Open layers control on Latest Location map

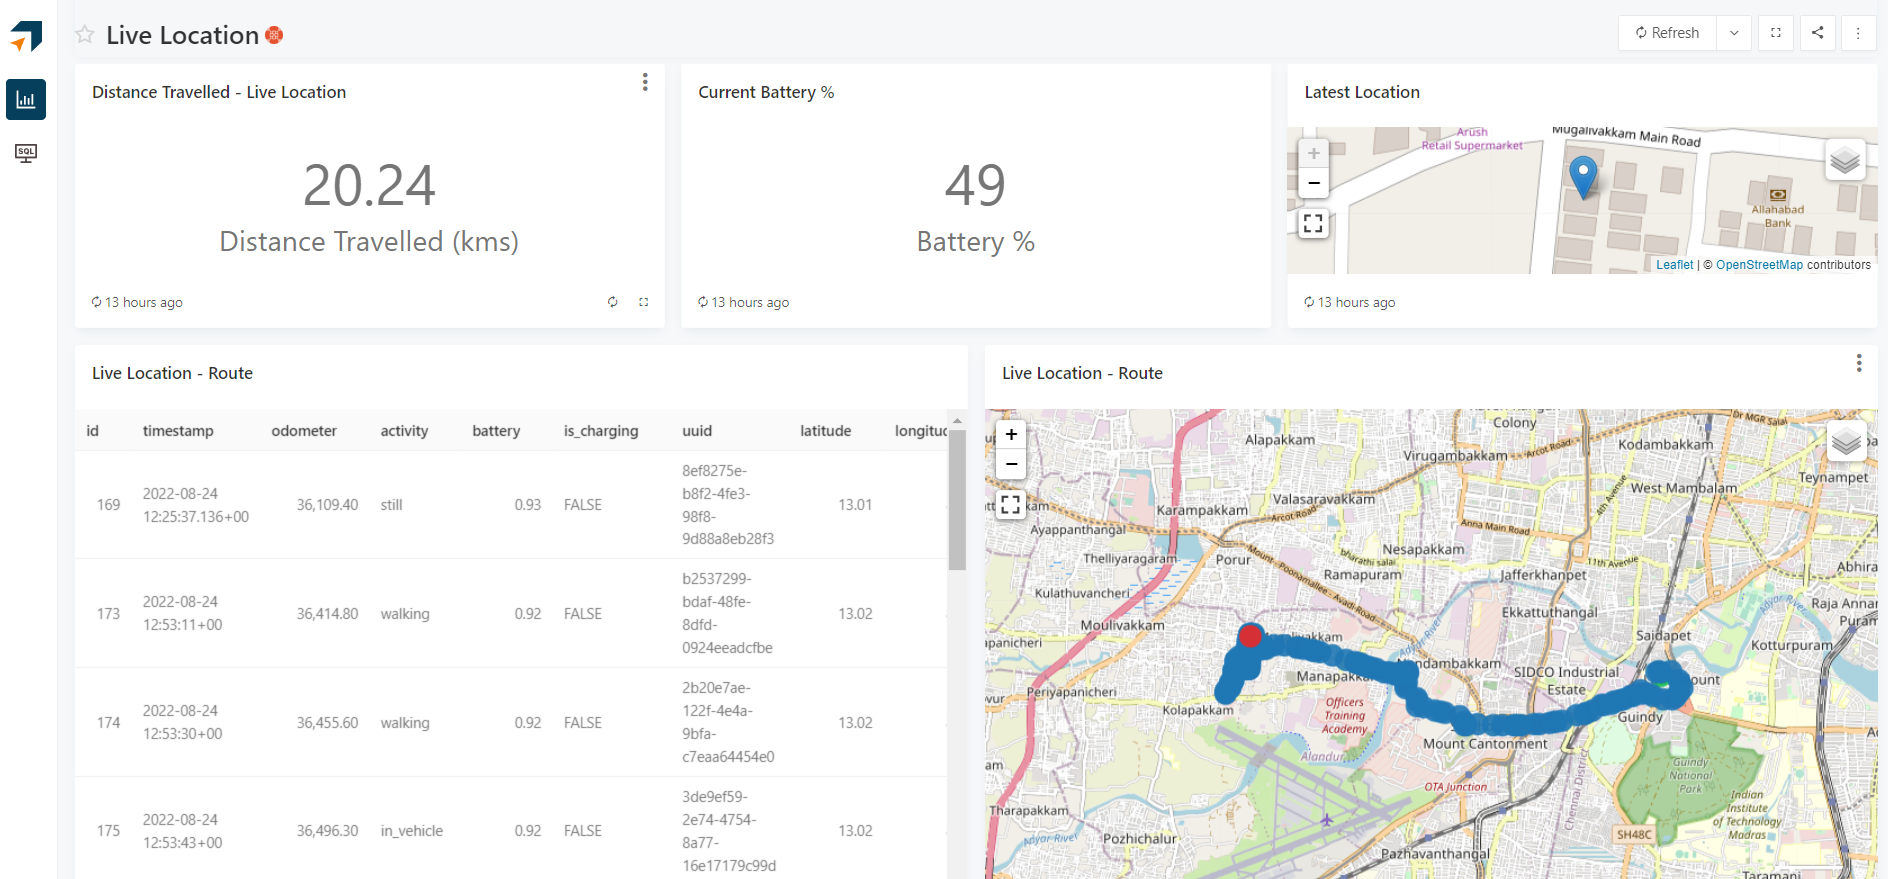pyautogui.click(x=1845, y=159)
